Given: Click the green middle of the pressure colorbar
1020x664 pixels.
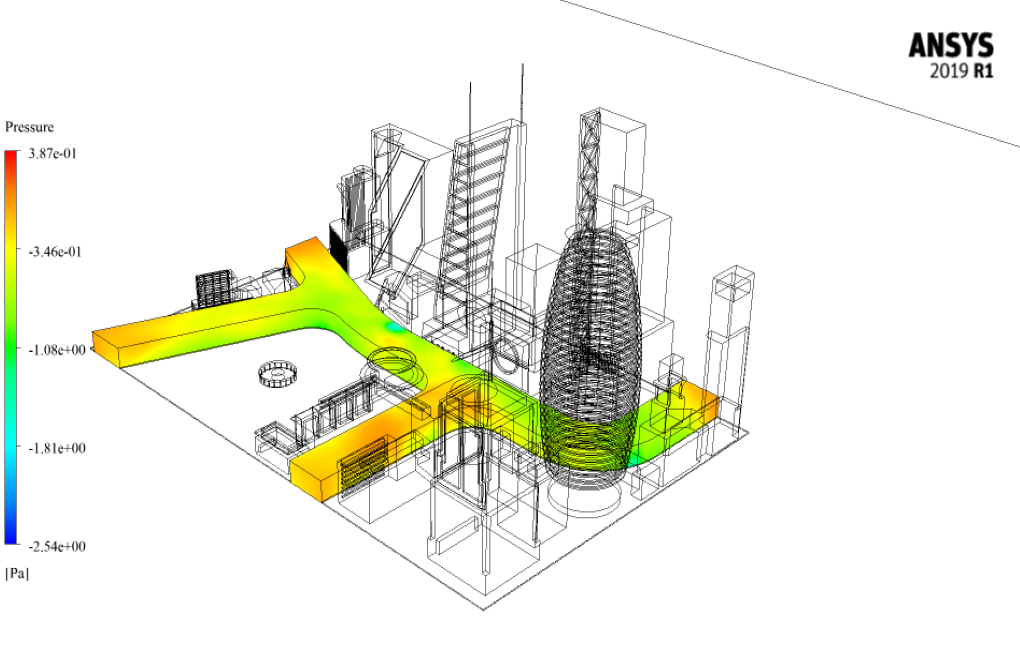Looking at the screenshot, I should coord(11,350).
